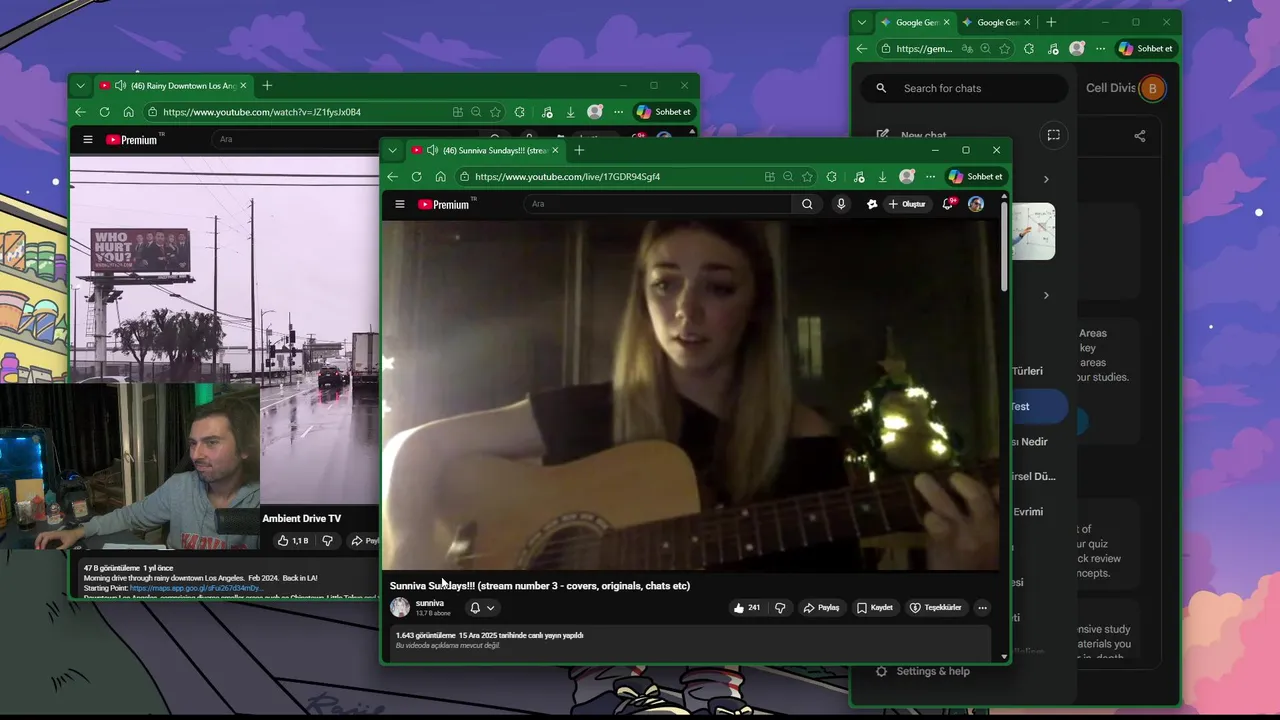
Task: Click Kaydet save button under Sunniva video
Action: tap(875, 608)
